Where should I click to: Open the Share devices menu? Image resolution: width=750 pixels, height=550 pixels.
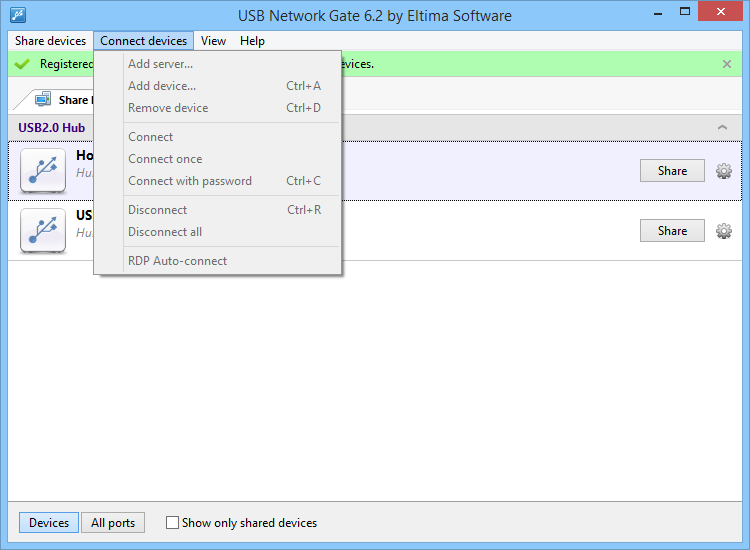point(50,41)
